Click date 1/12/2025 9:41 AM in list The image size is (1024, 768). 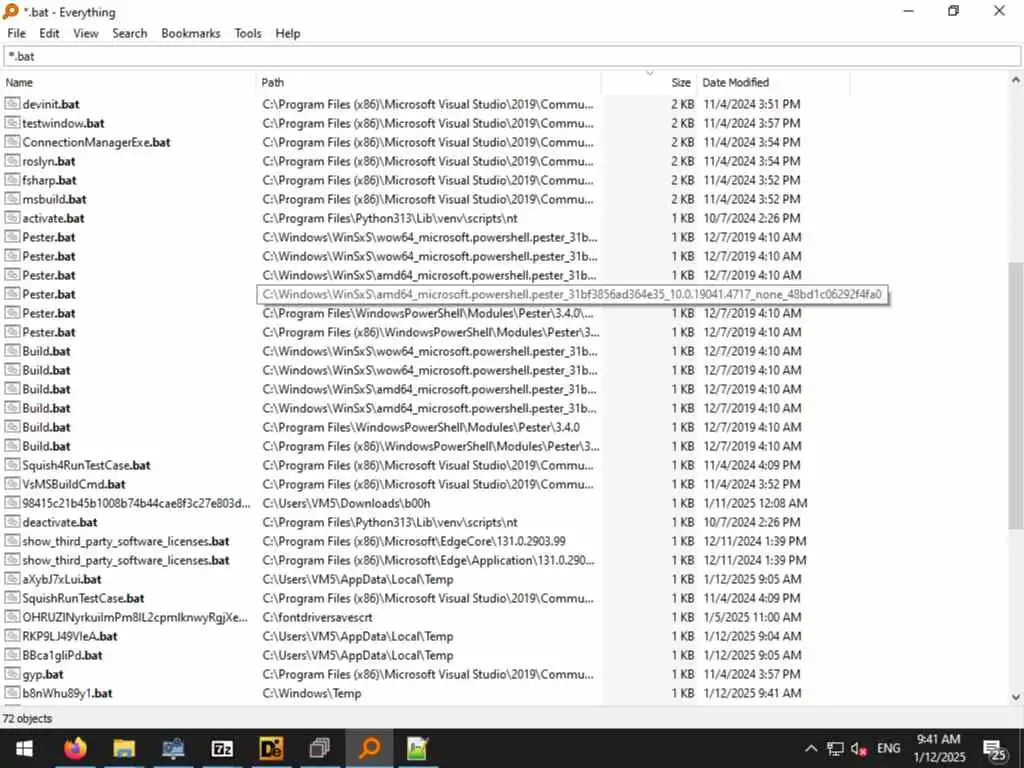pos(752,693)
